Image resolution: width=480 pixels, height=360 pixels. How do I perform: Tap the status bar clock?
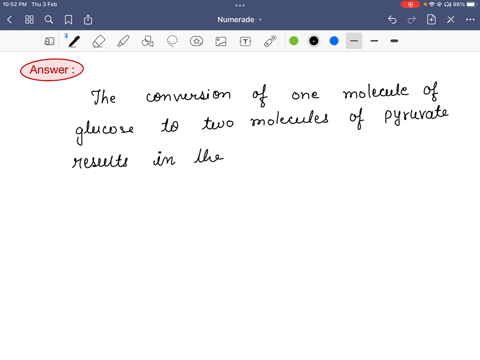[15, 4]
